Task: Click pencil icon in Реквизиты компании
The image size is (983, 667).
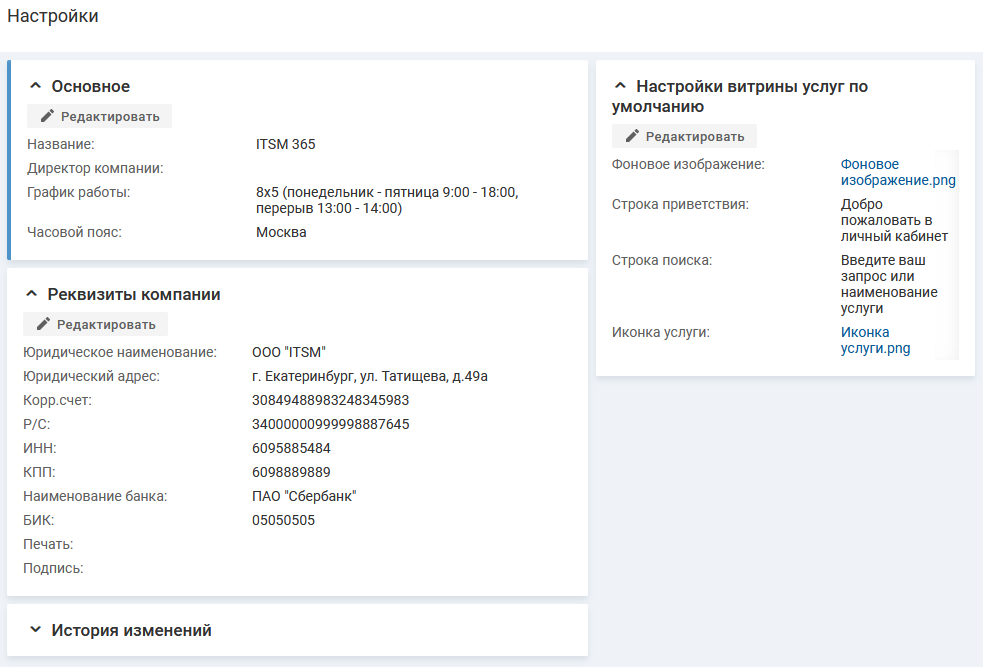Action: point(43,324)
